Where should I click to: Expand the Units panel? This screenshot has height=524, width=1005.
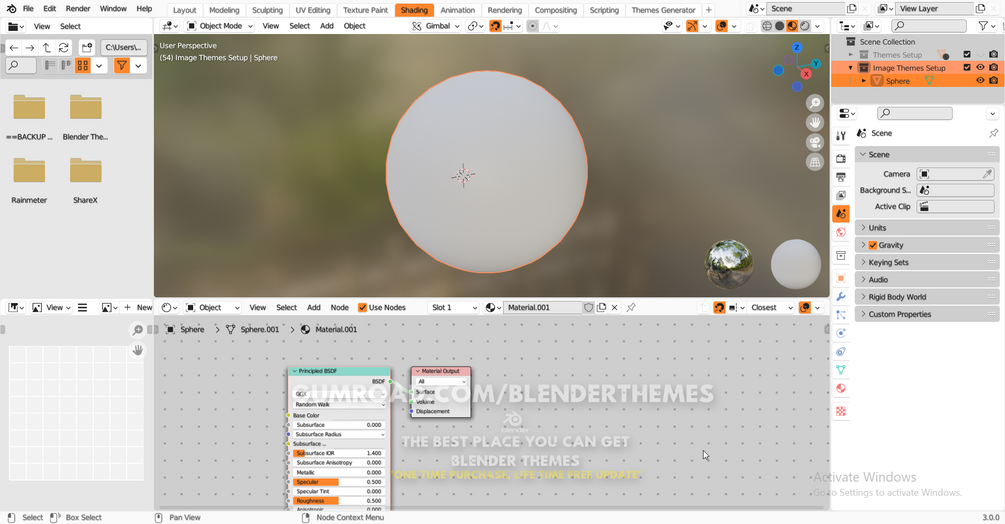point(926,228)
